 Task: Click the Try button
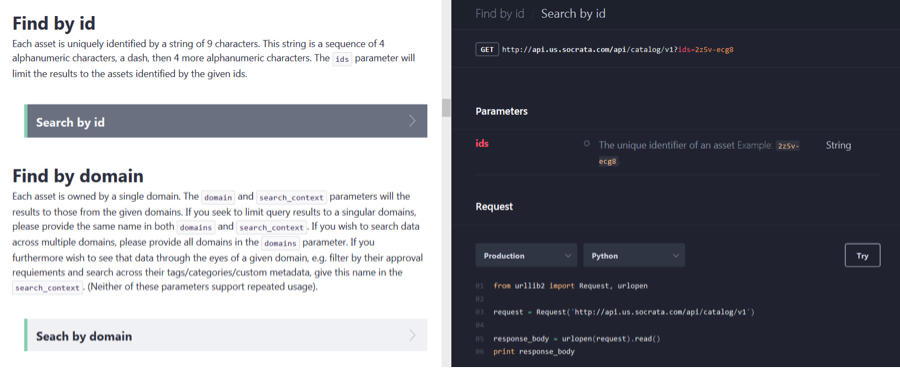(x=863, y=255)
